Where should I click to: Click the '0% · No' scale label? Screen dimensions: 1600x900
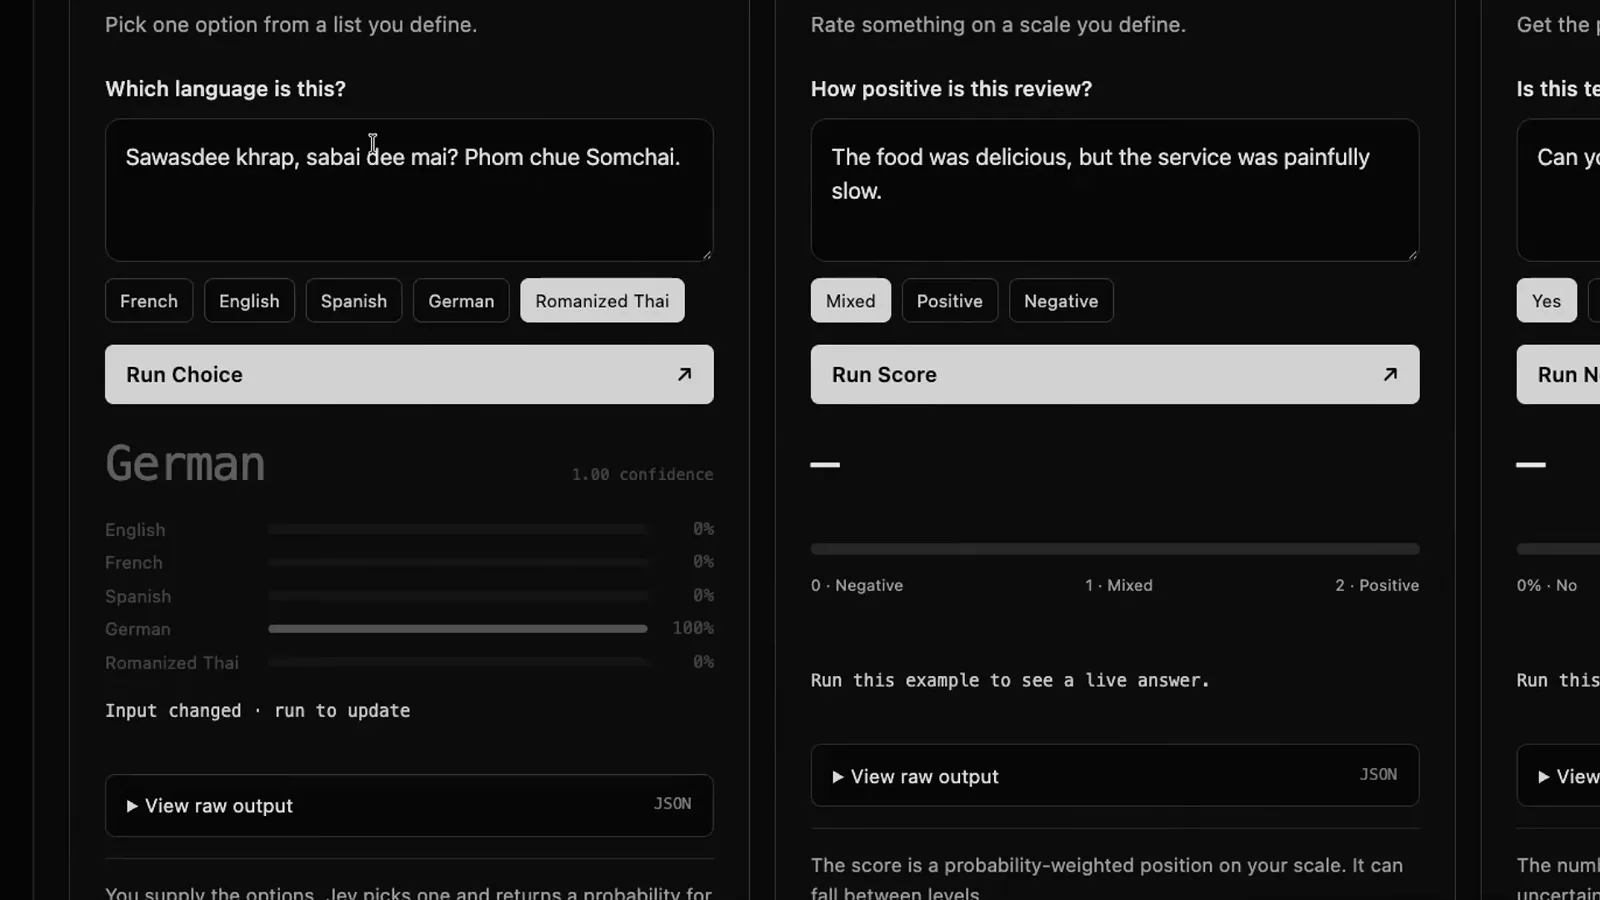(1546, 585)
